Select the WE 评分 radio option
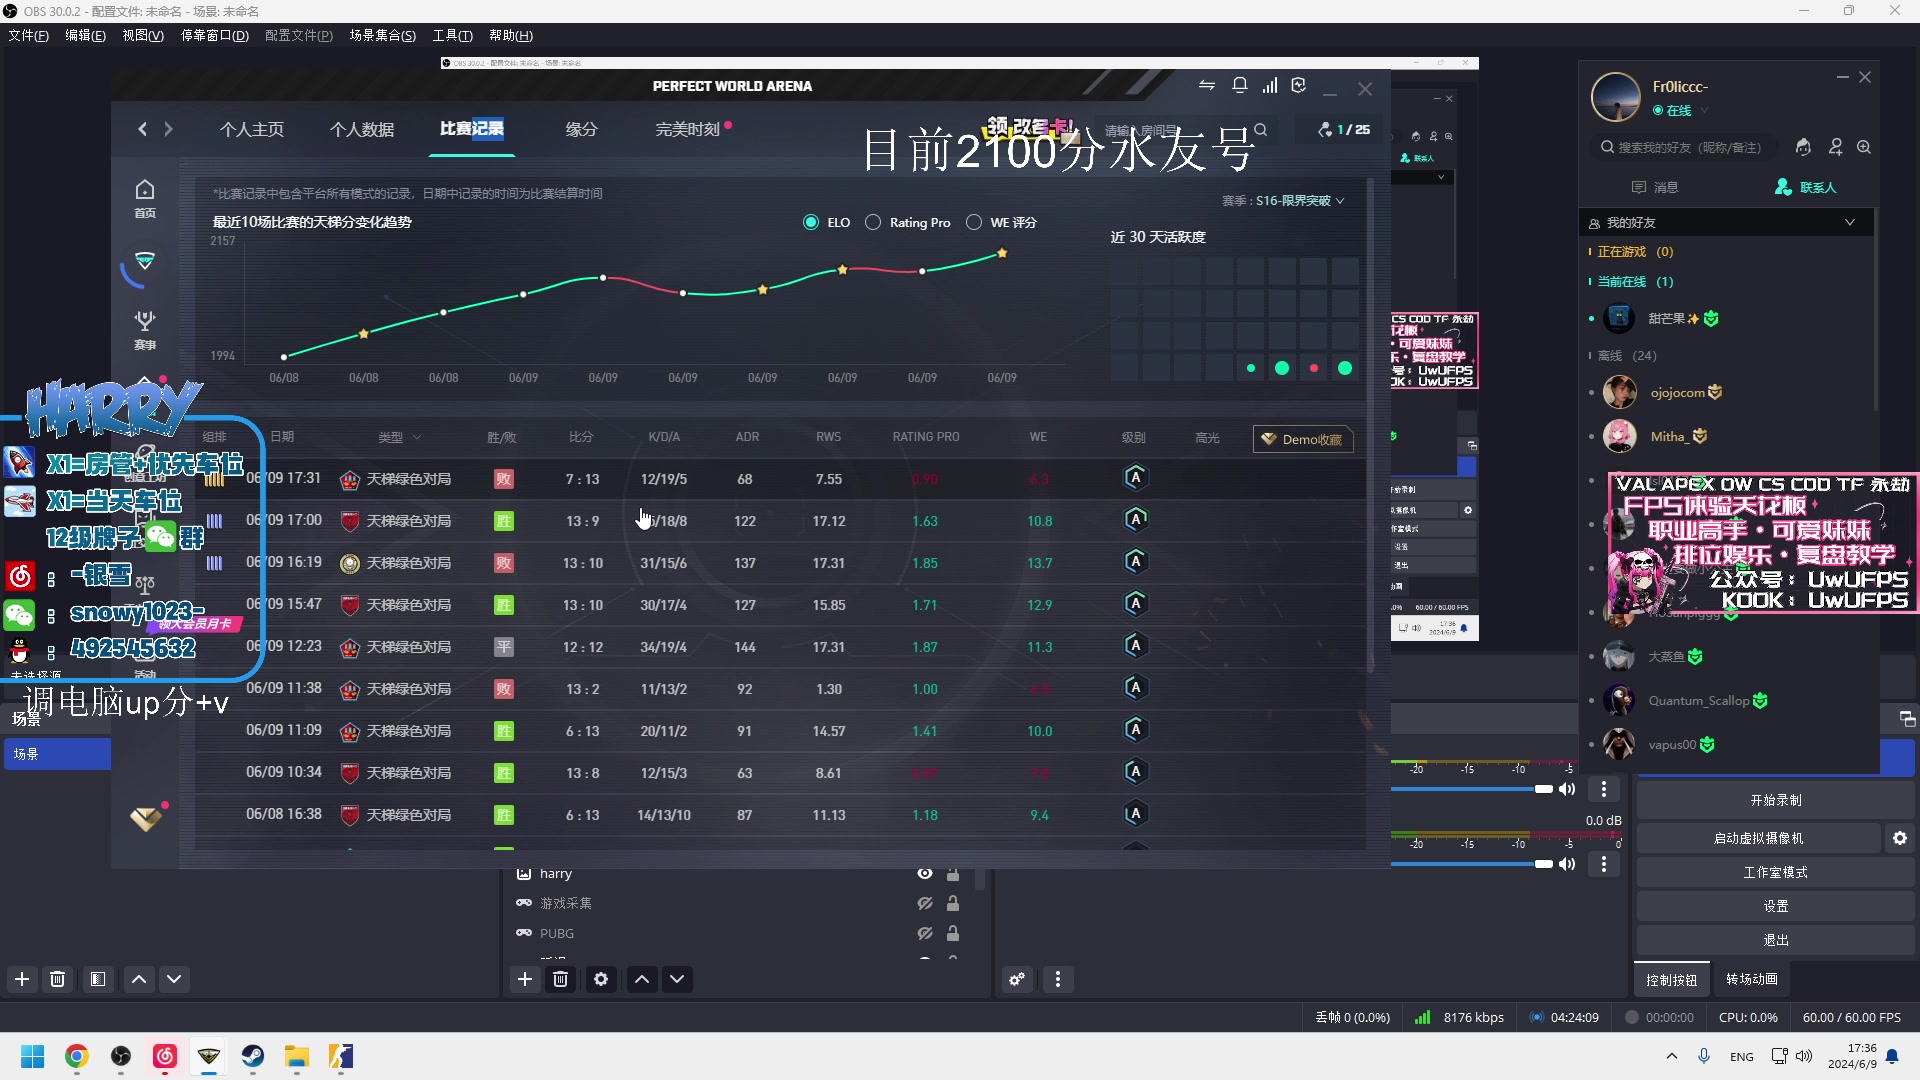This screenshot has width=1920, height=1080. pos(974,222)
